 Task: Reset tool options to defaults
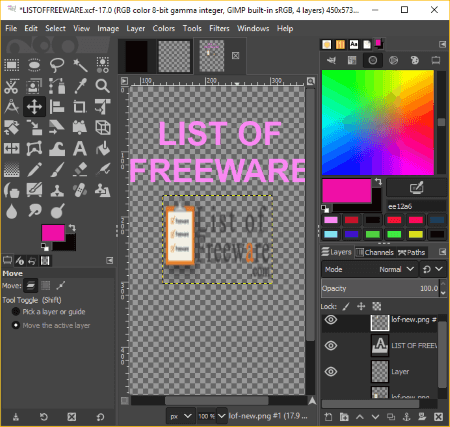click(100, 417)
